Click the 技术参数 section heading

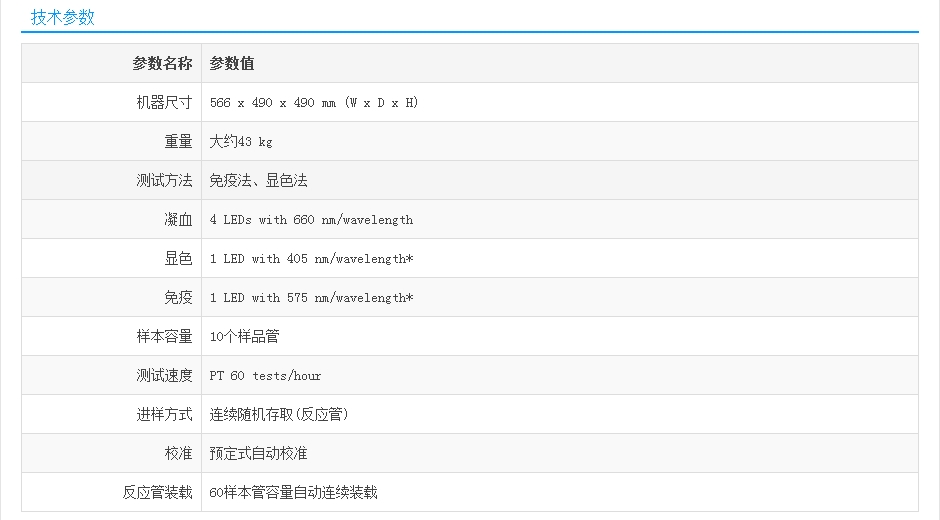63,17
